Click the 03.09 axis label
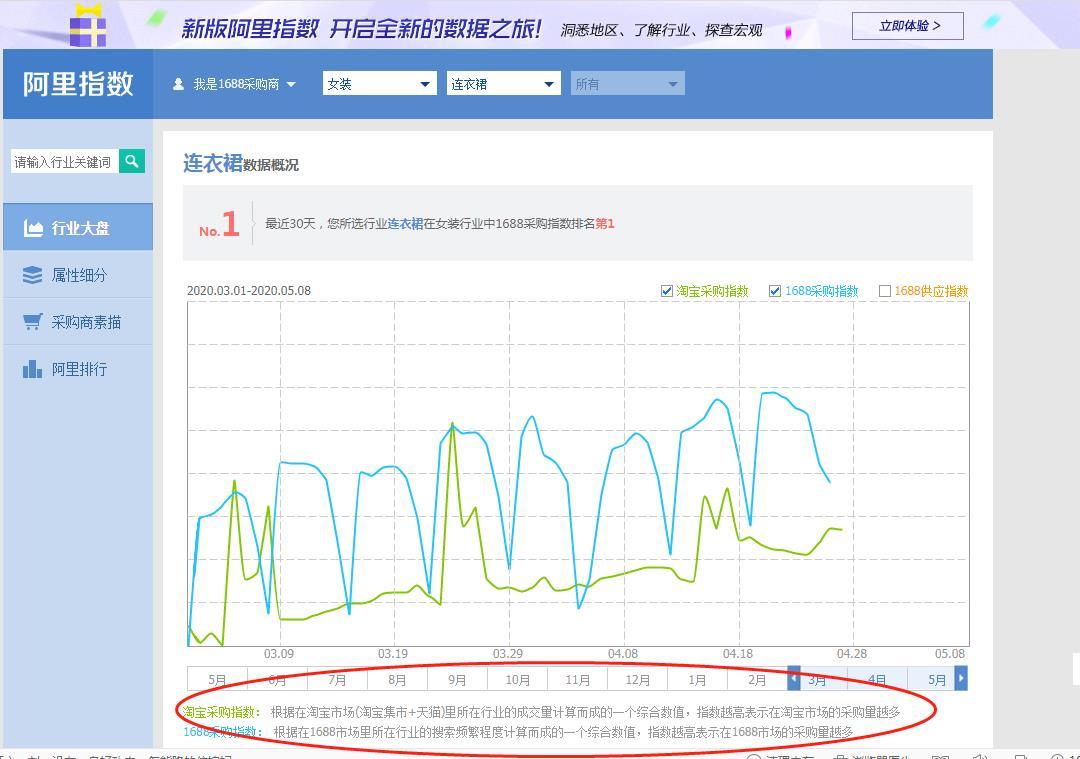Screen dimensions: 1080x759 click(279, 654)
